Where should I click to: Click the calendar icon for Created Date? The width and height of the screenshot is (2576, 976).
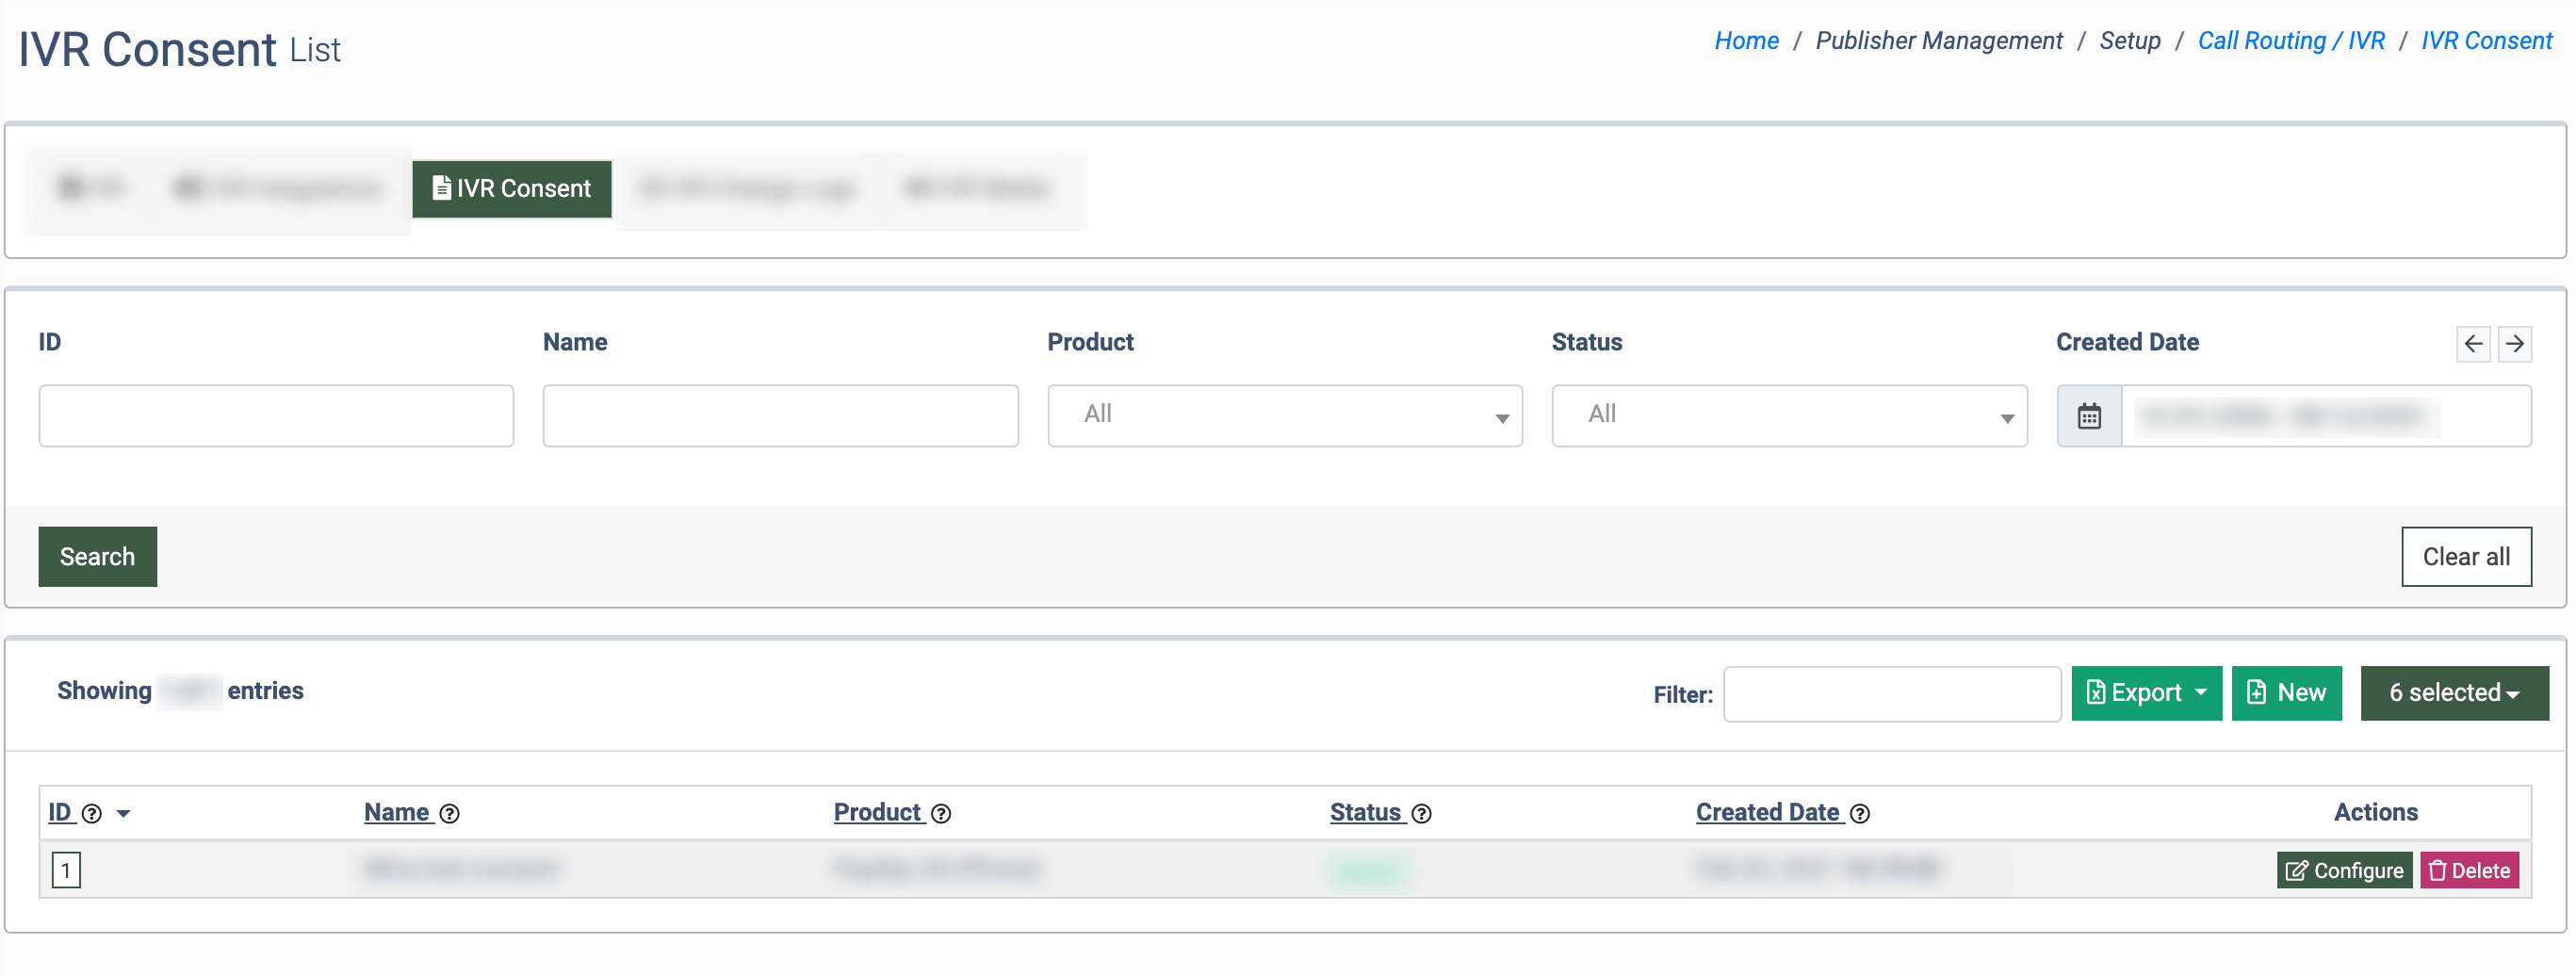[2089, 416]
